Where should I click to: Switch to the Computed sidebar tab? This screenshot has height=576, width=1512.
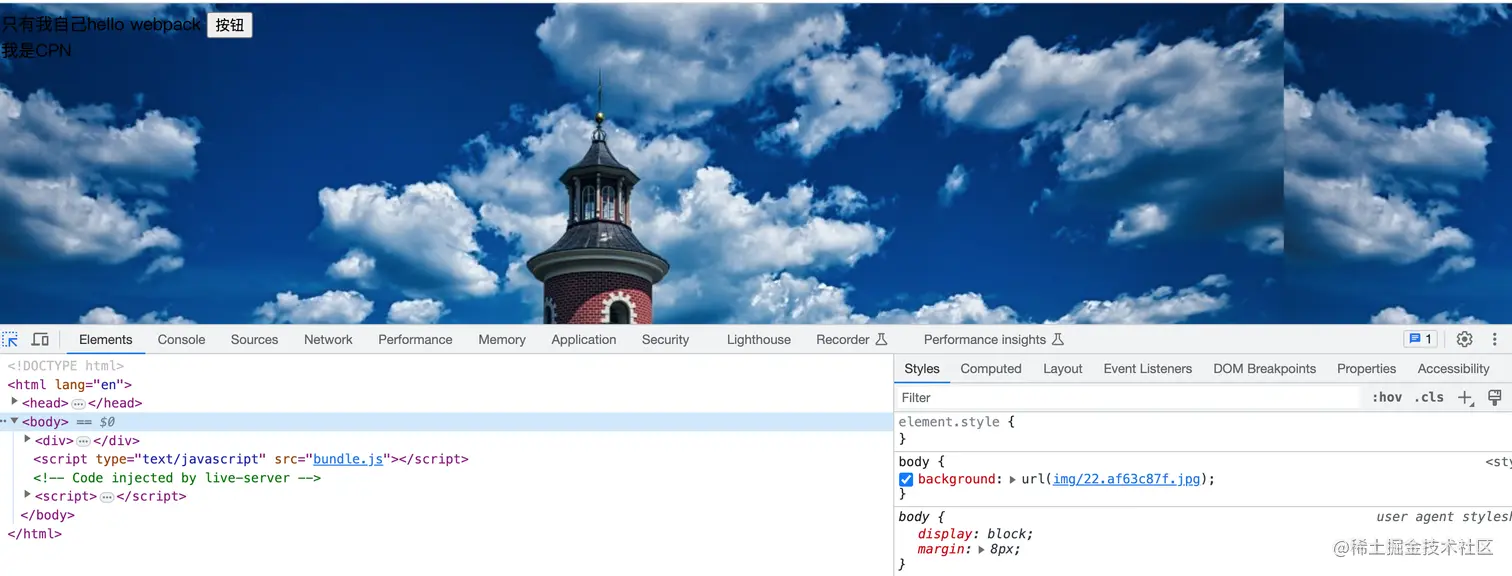[x=991, y=369]
